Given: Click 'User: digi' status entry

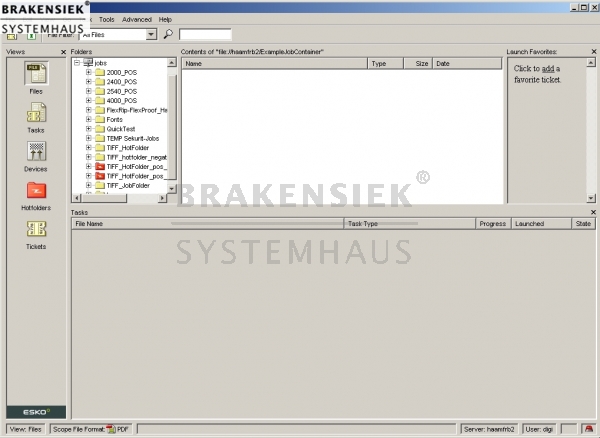Looking at the screenshot, I should pos(539,429).
